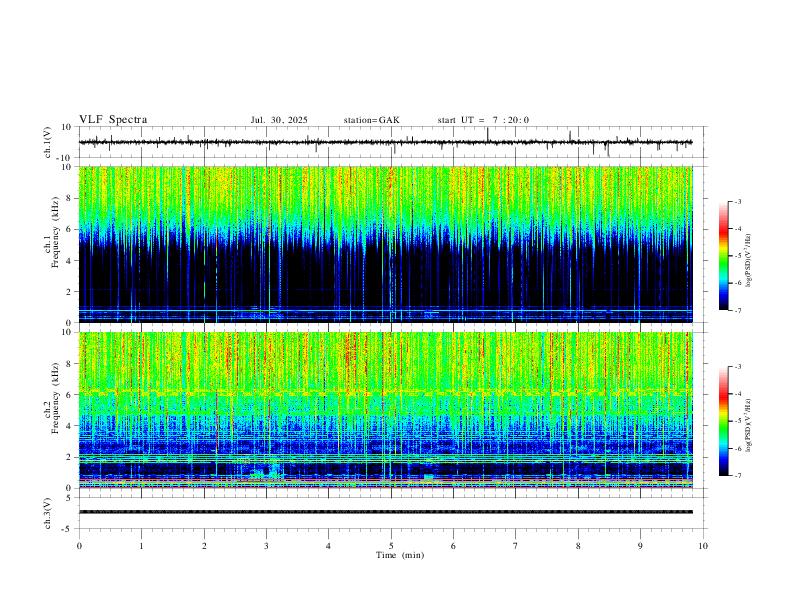Click the ch.1 spectrogram panel
Image resolution: width=792 pixels, height=612 pixels.
(x=386, y=244)
